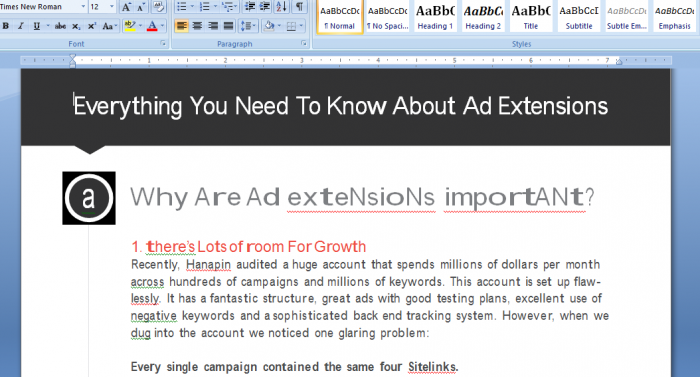This screenshot has width=700, height=377.
Task: Apply the Subtitle style
Action: [x=579, y=17]
